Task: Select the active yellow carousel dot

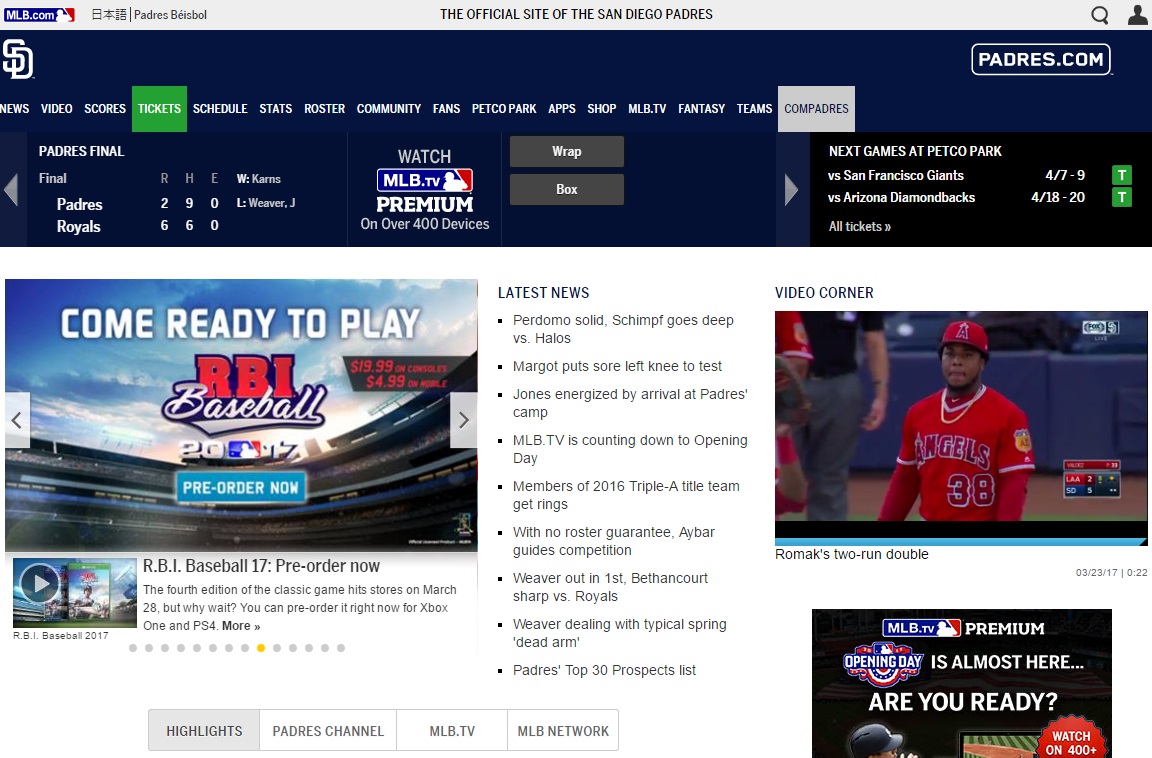Action: 261,648
